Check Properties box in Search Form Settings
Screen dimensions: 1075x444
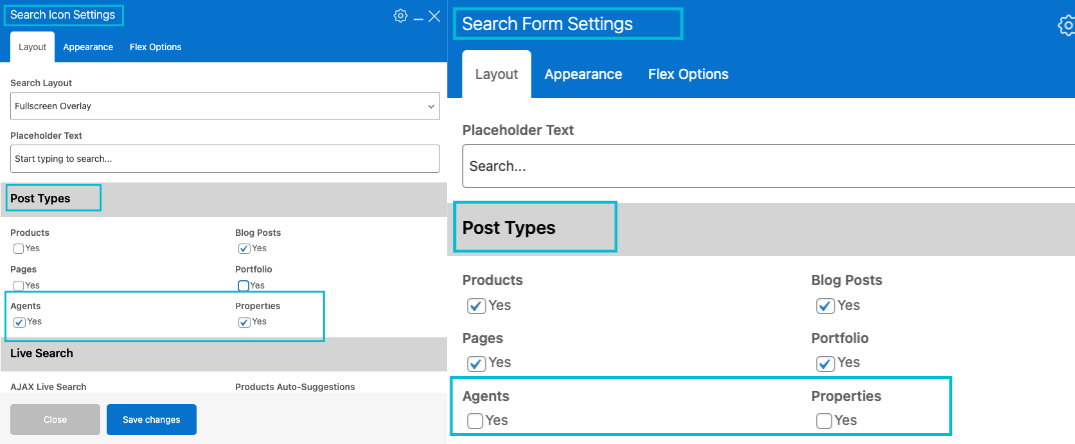coord(824,421)
